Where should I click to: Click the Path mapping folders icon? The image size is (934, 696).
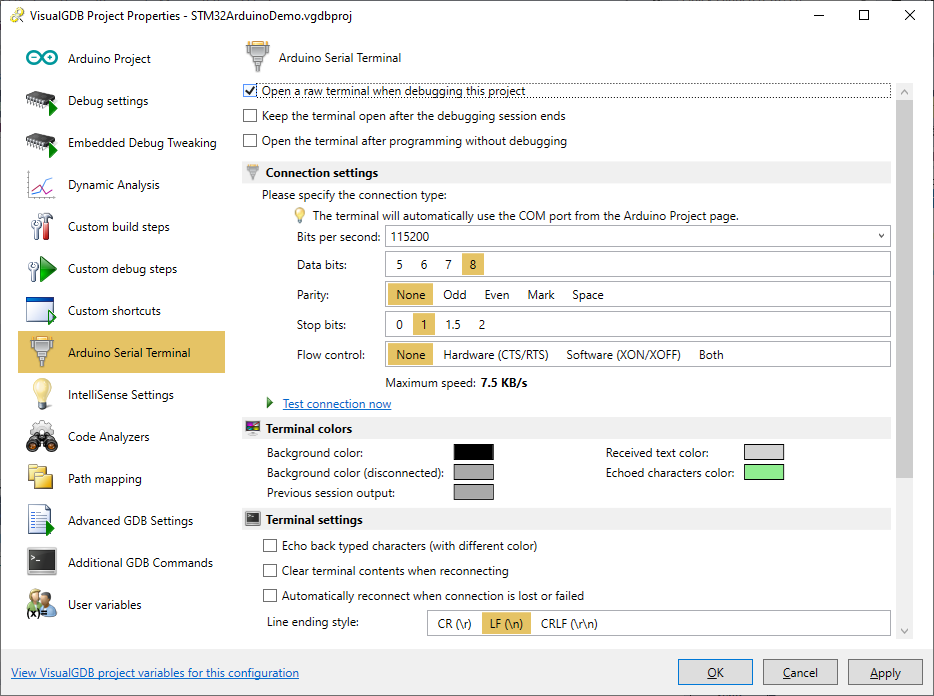coord(41,477)
